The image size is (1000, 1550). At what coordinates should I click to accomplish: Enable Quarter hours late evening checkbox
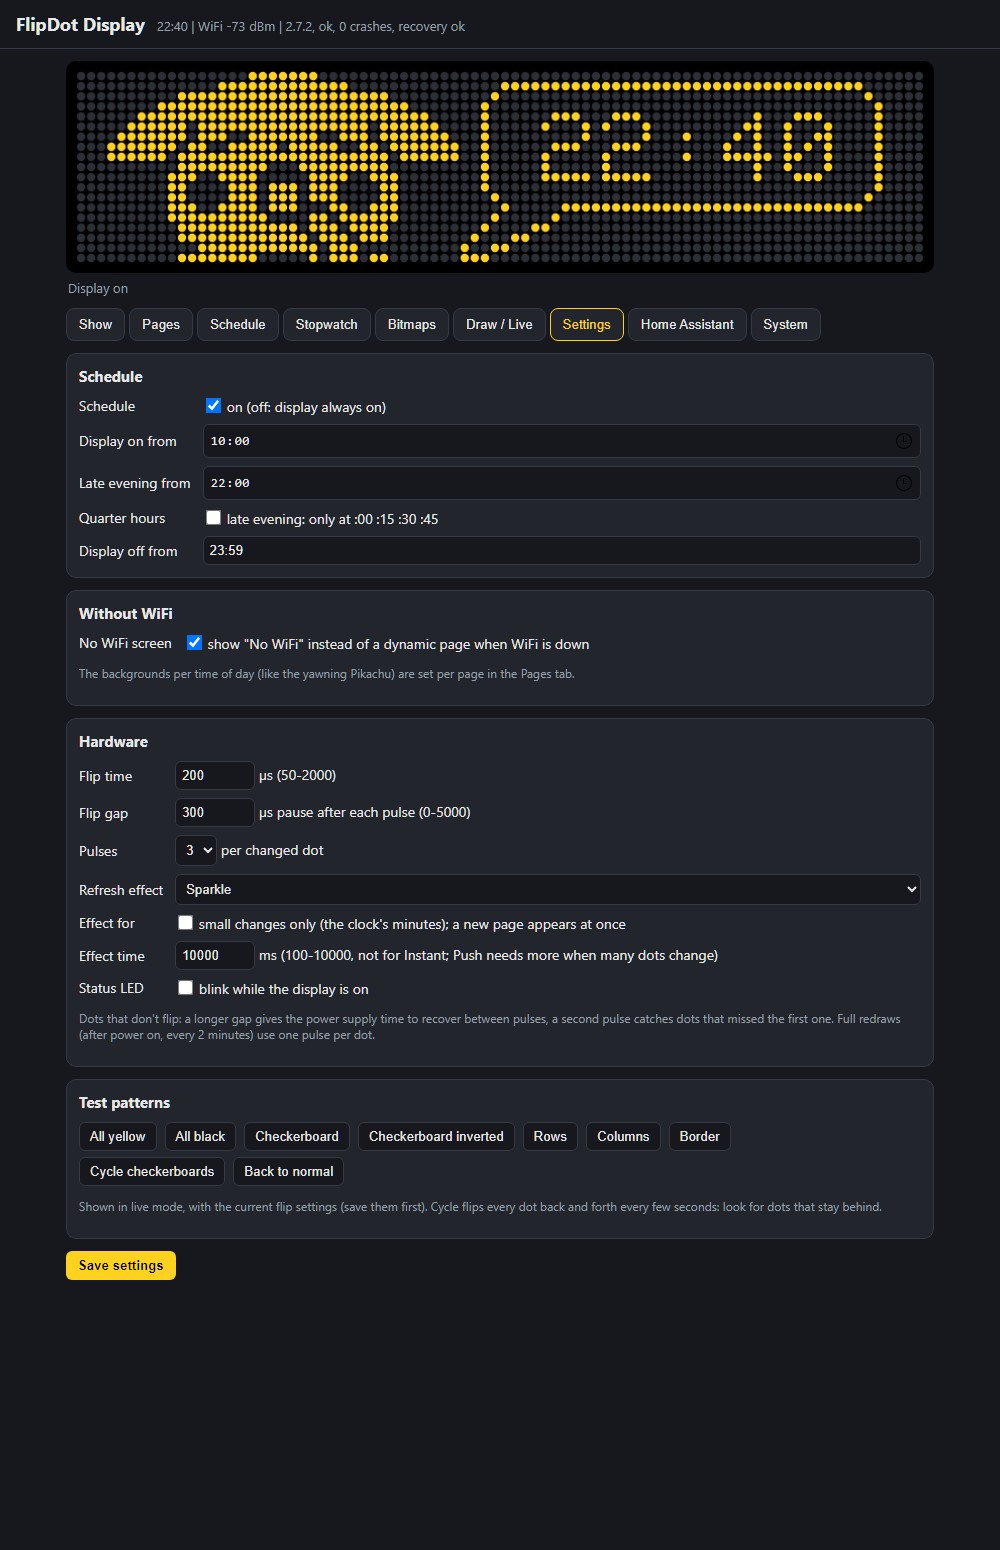pyautogui.click(x=213, y=518)
